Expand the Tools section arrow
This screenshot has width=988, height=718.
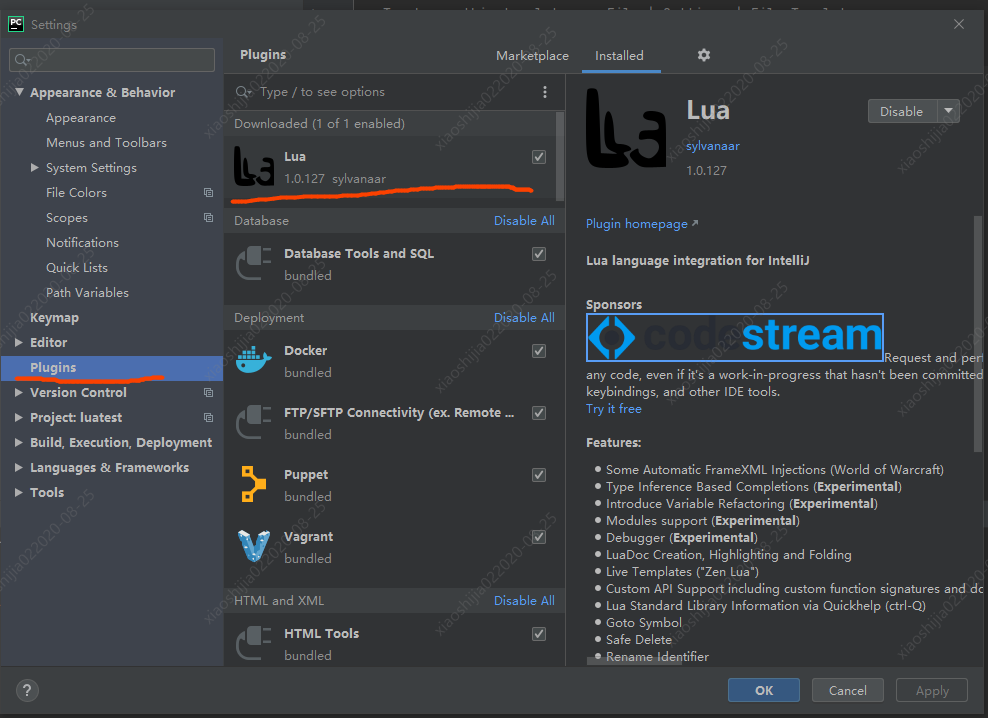pyautogui.click(x=19, y=492)
